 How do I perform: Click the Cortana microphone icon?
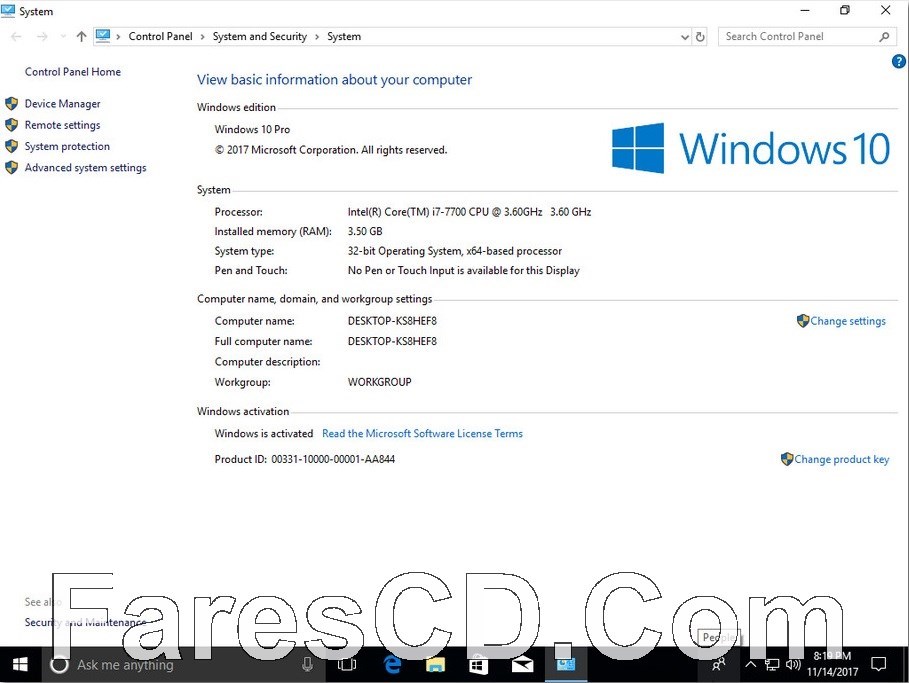[307, 664]
